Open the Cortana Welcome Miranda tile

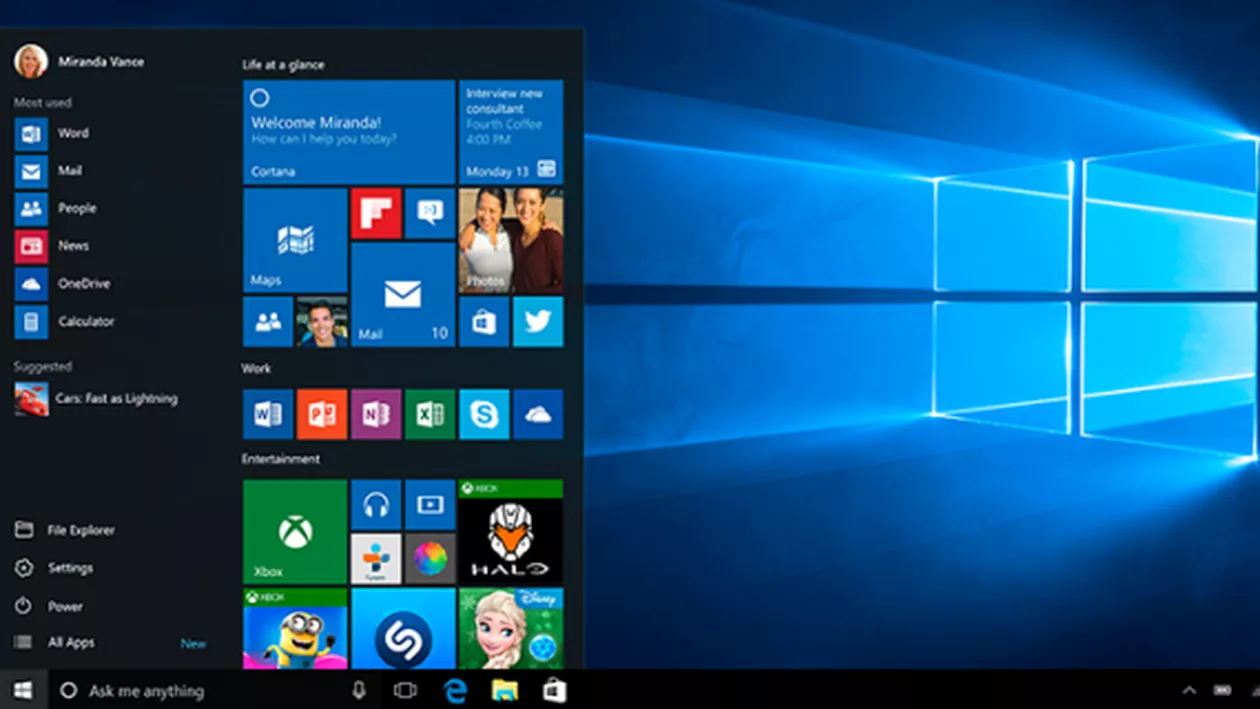coord(349,132)
